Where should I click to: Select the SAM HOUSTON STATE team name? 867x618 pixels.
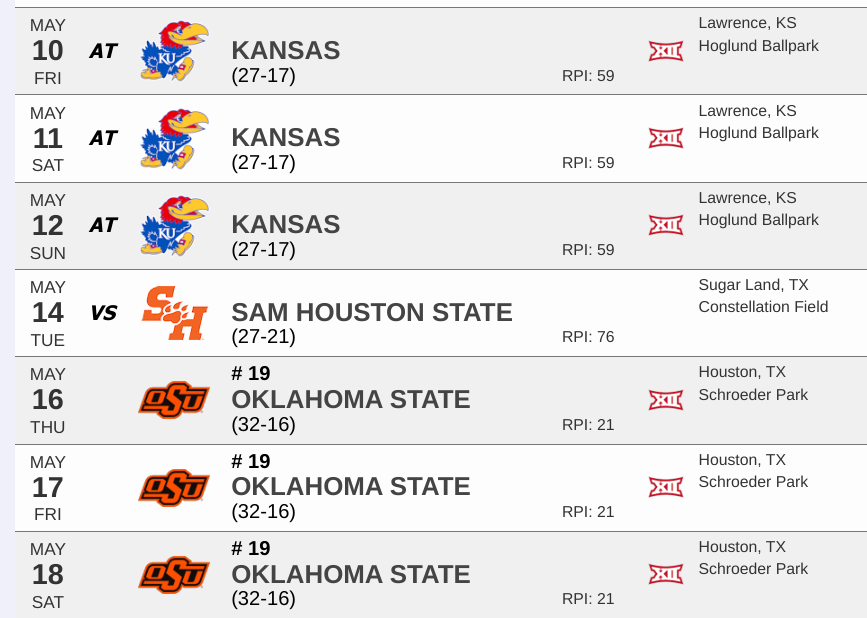coord(372,312)
